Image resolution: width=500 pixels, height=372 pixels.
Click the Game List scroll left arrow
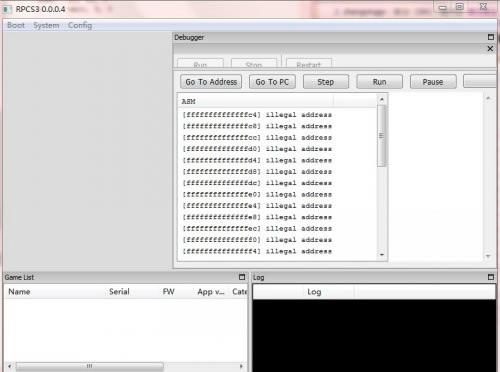coord(9,366)
